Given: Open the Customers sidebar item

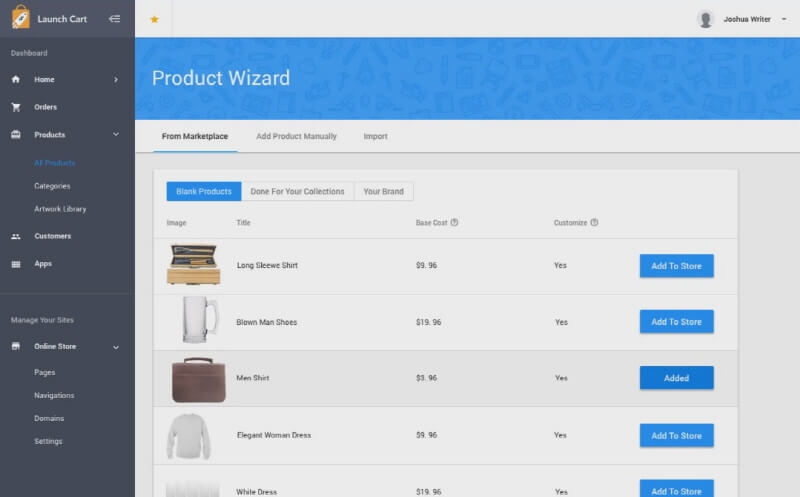Looking at the screenshot, I should click(x=53, y=236).
